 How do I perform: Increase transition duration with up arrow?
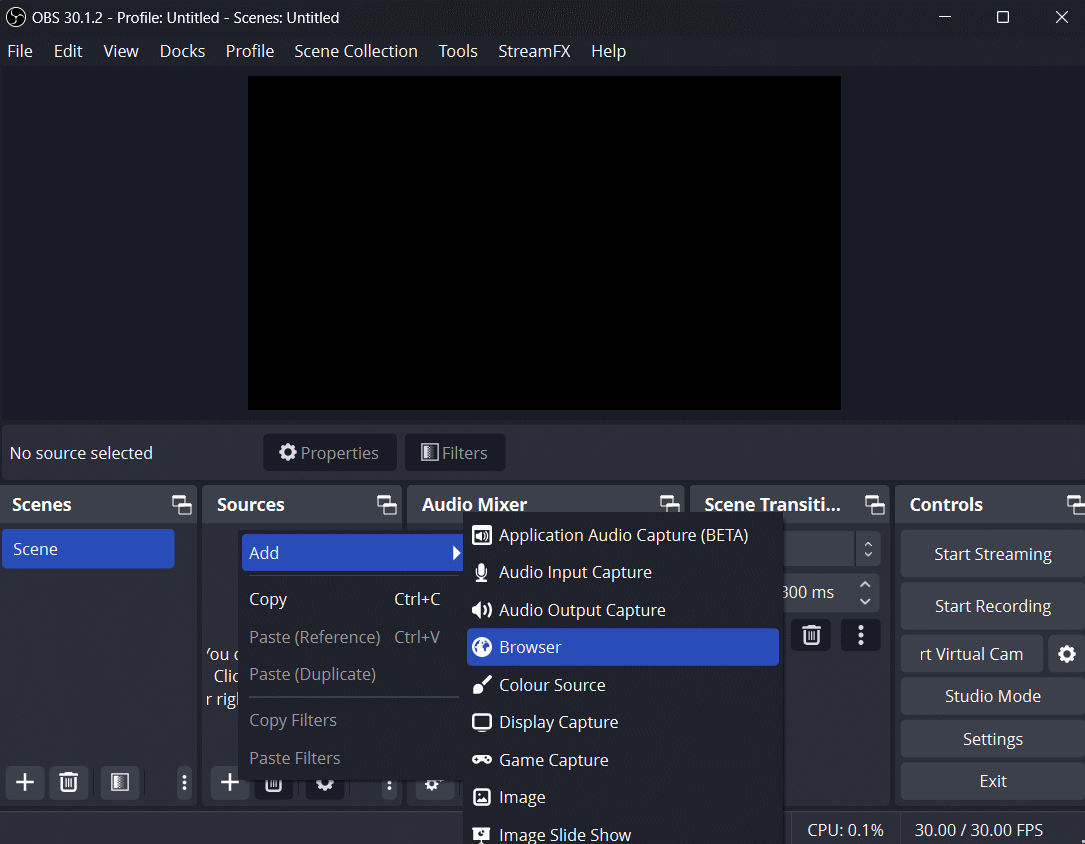pyautogui.click(x=865, y=585)
